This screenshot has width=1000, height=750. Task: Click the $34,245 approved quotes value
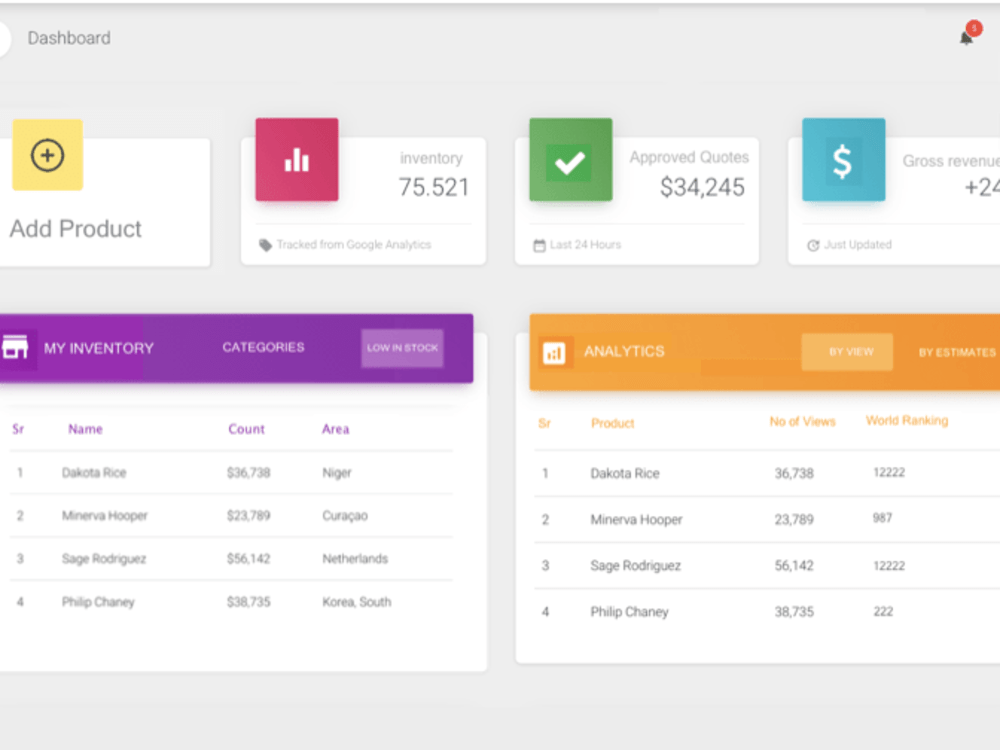[x=702, y=188]
